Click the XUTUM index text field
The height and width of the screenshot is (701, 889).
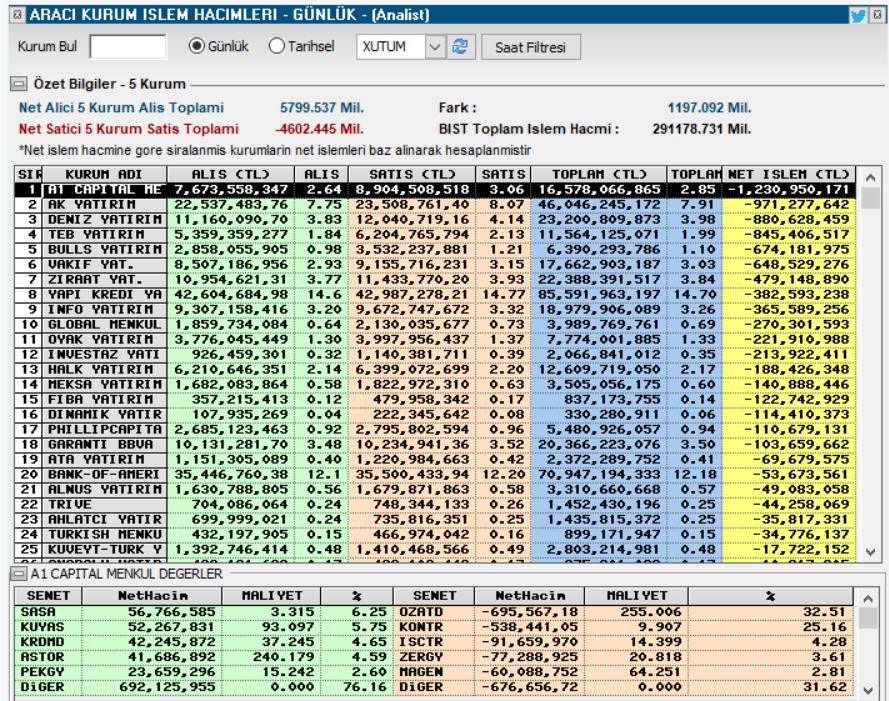coord(391,47)
